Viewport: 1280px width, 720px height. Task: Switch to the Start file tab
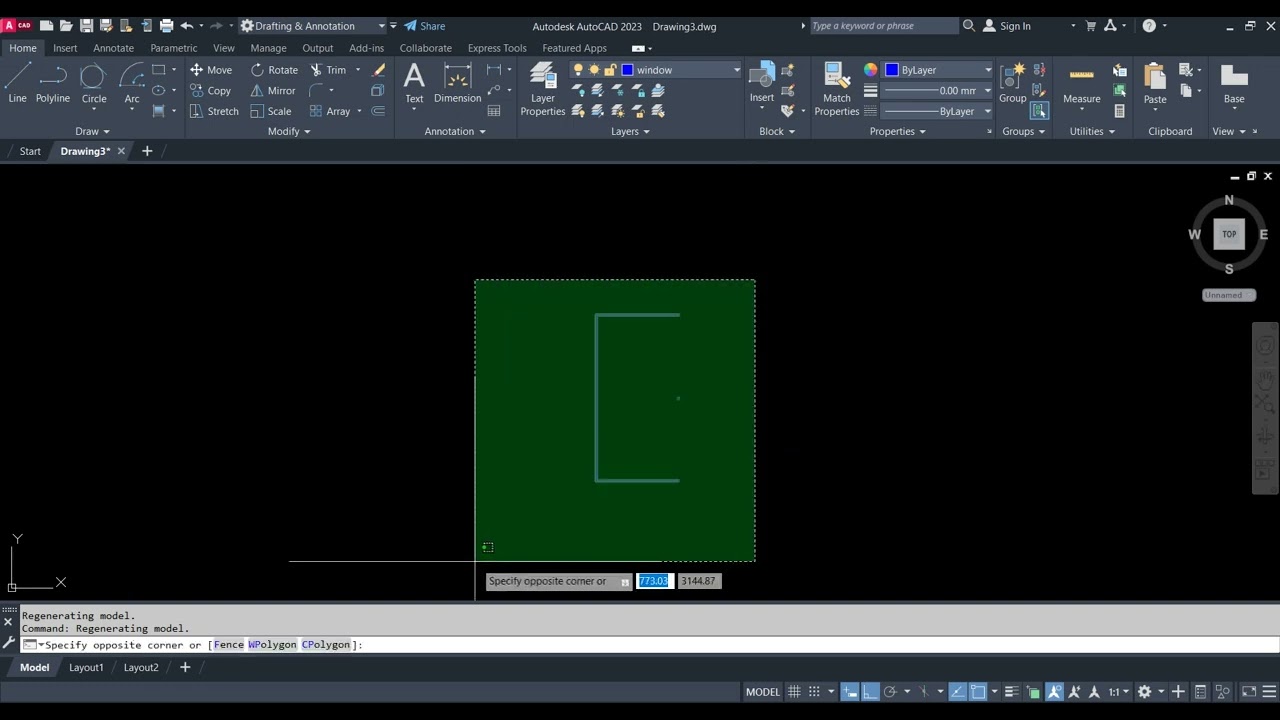coord(30,151)
